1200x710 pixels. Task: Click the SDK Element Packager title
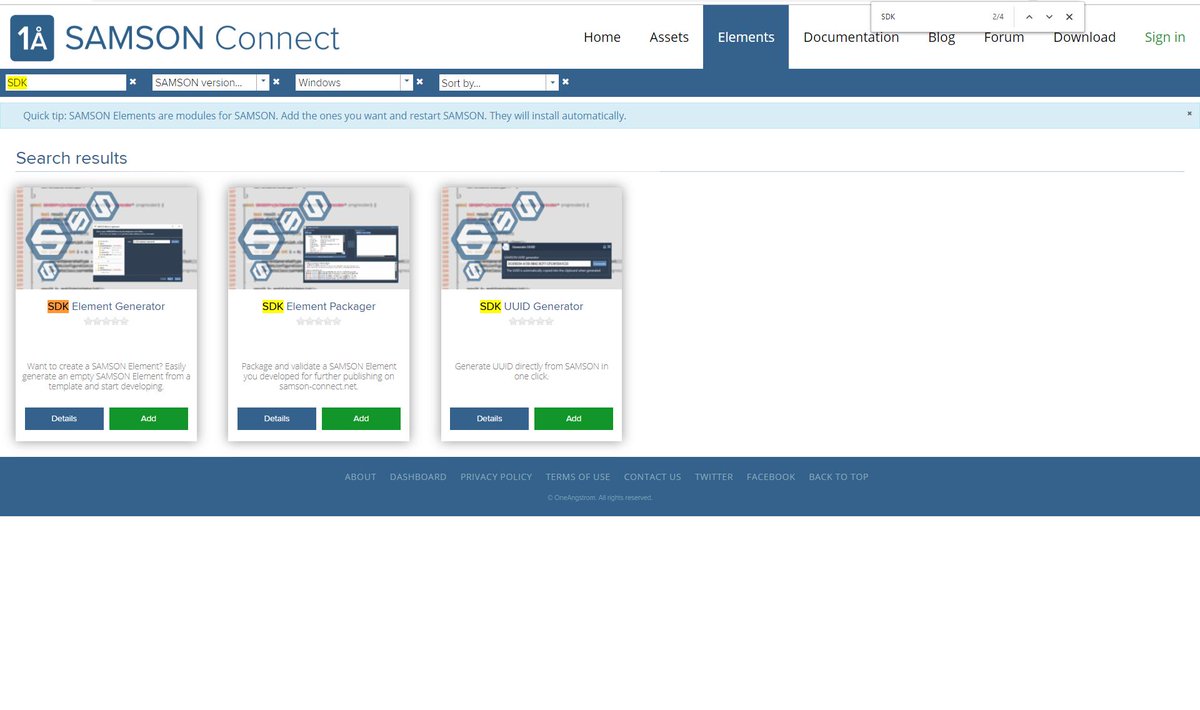click(319, 306)
